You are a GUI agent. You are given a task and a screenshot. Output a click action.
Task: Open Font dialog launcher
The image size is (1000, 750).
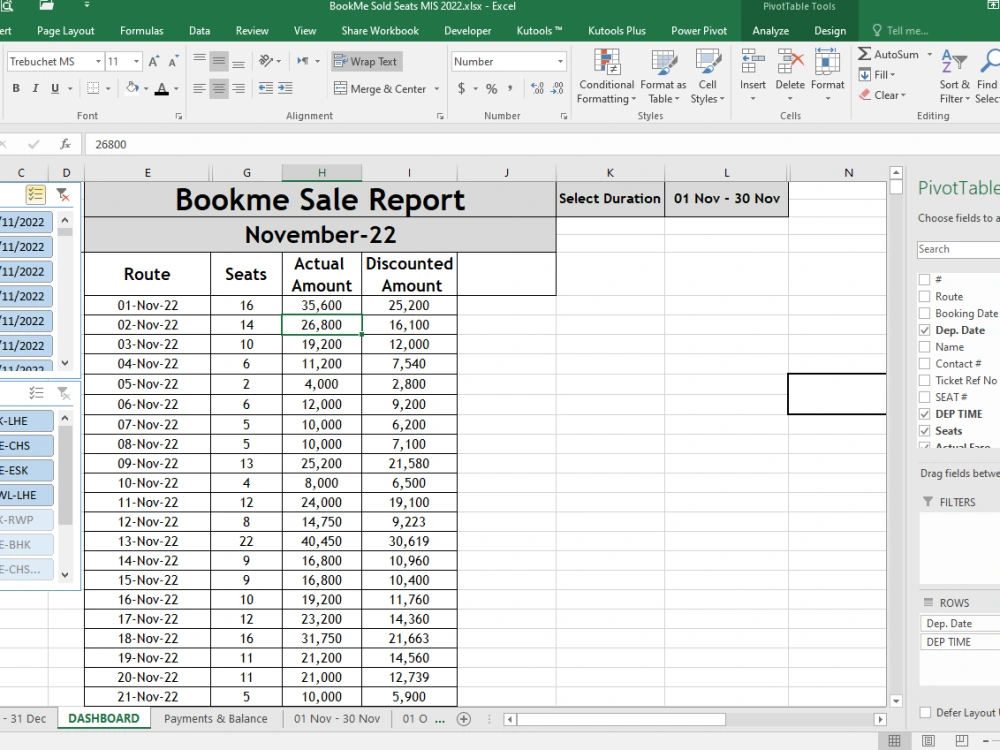pyautogui.click(x=179, y=116)
